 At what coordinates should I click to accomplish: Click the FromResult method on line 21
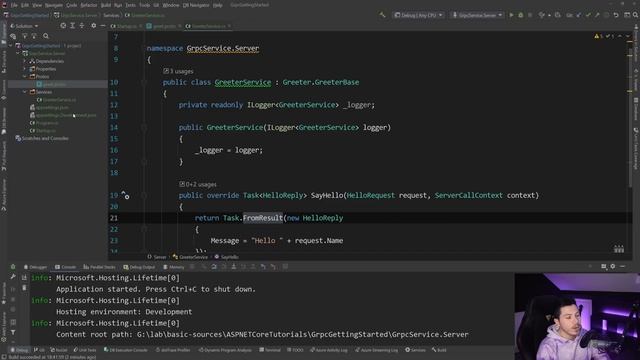(263, 218)
